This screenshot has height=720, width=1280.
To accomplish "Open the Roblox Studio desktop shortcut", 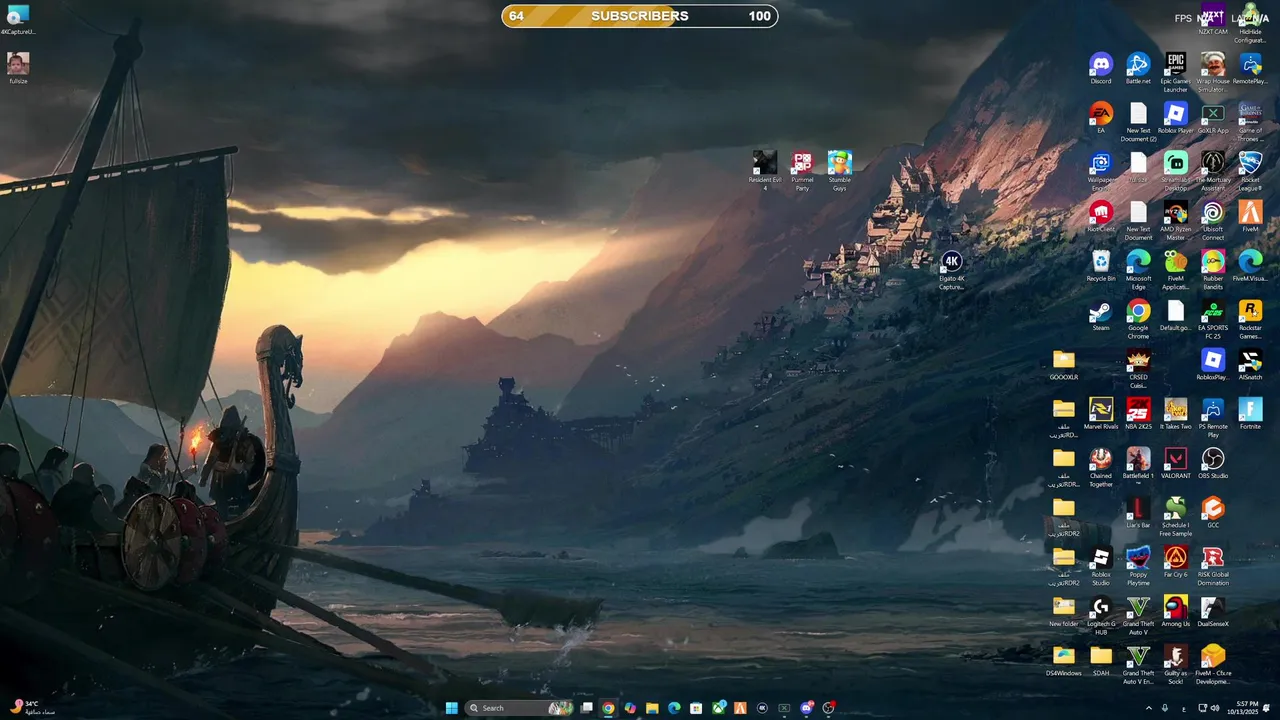I will point(1101,566).
